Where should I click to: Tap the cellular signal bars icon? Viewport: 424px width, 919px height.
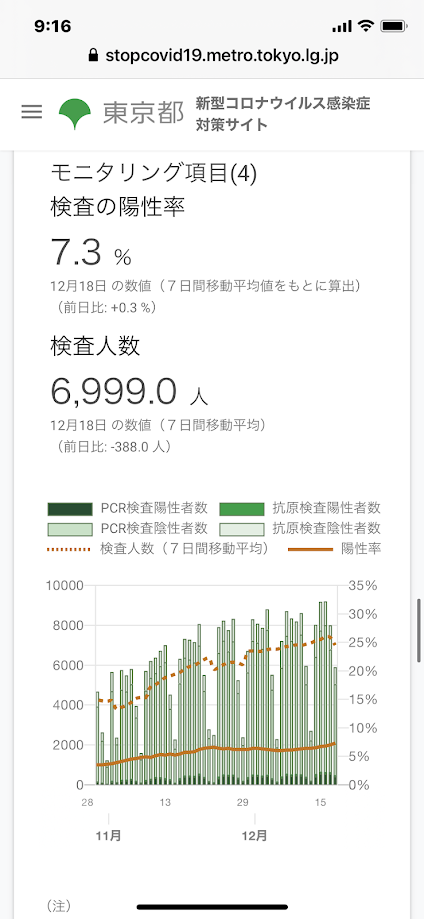click(x=341, y=27)
